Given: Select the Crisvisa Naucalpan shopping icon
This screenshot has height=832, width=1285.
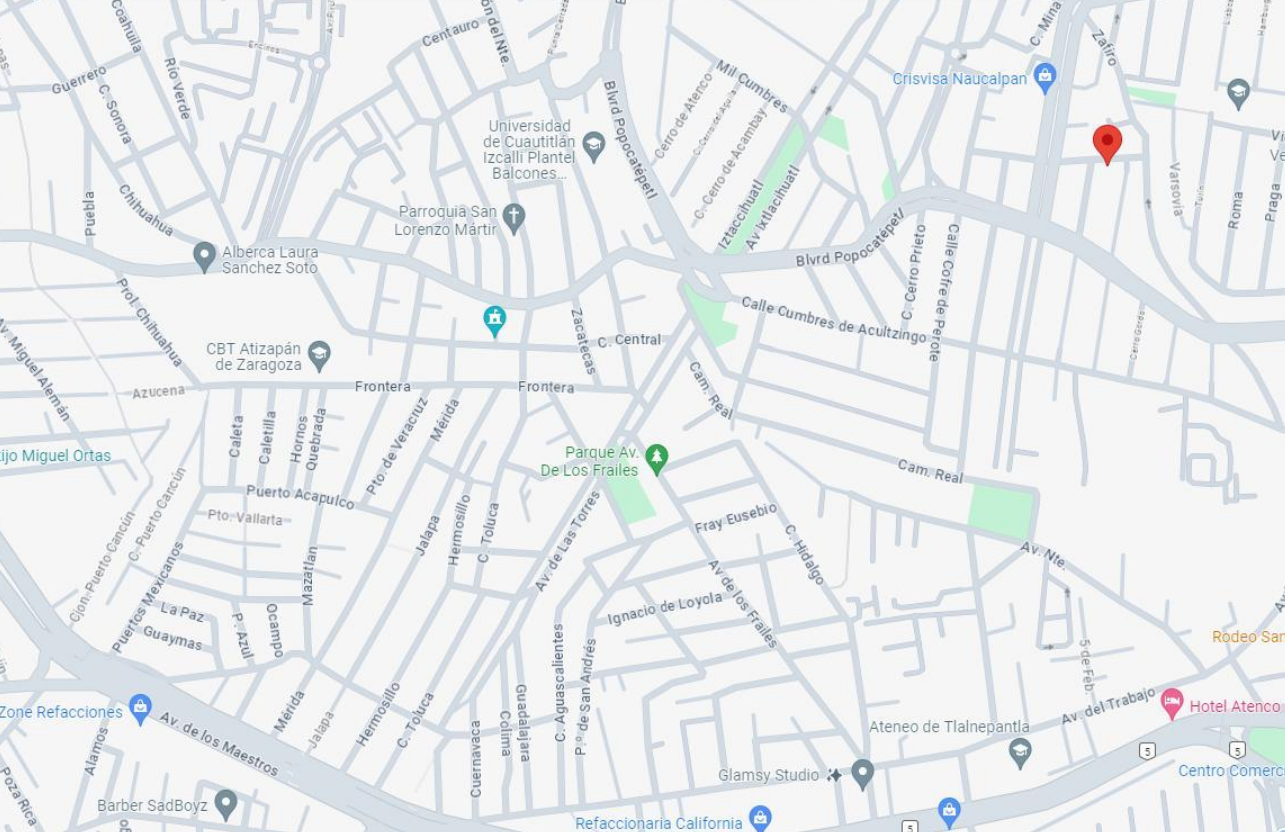Looking at the screenshot, I should click(x=1045, y=77).
